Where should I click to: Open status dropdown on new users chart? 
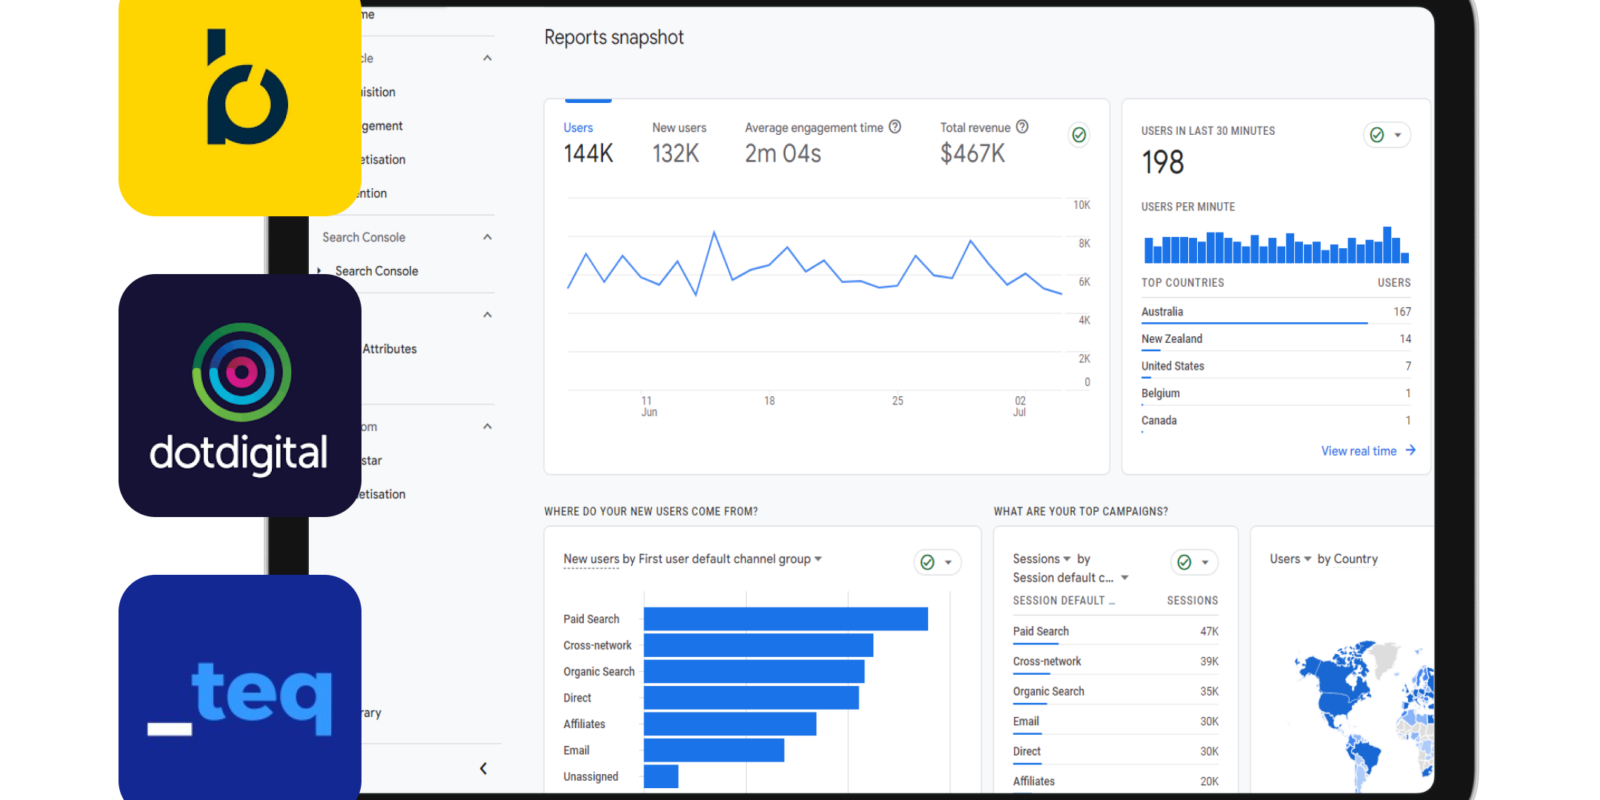tap(938, 562)
